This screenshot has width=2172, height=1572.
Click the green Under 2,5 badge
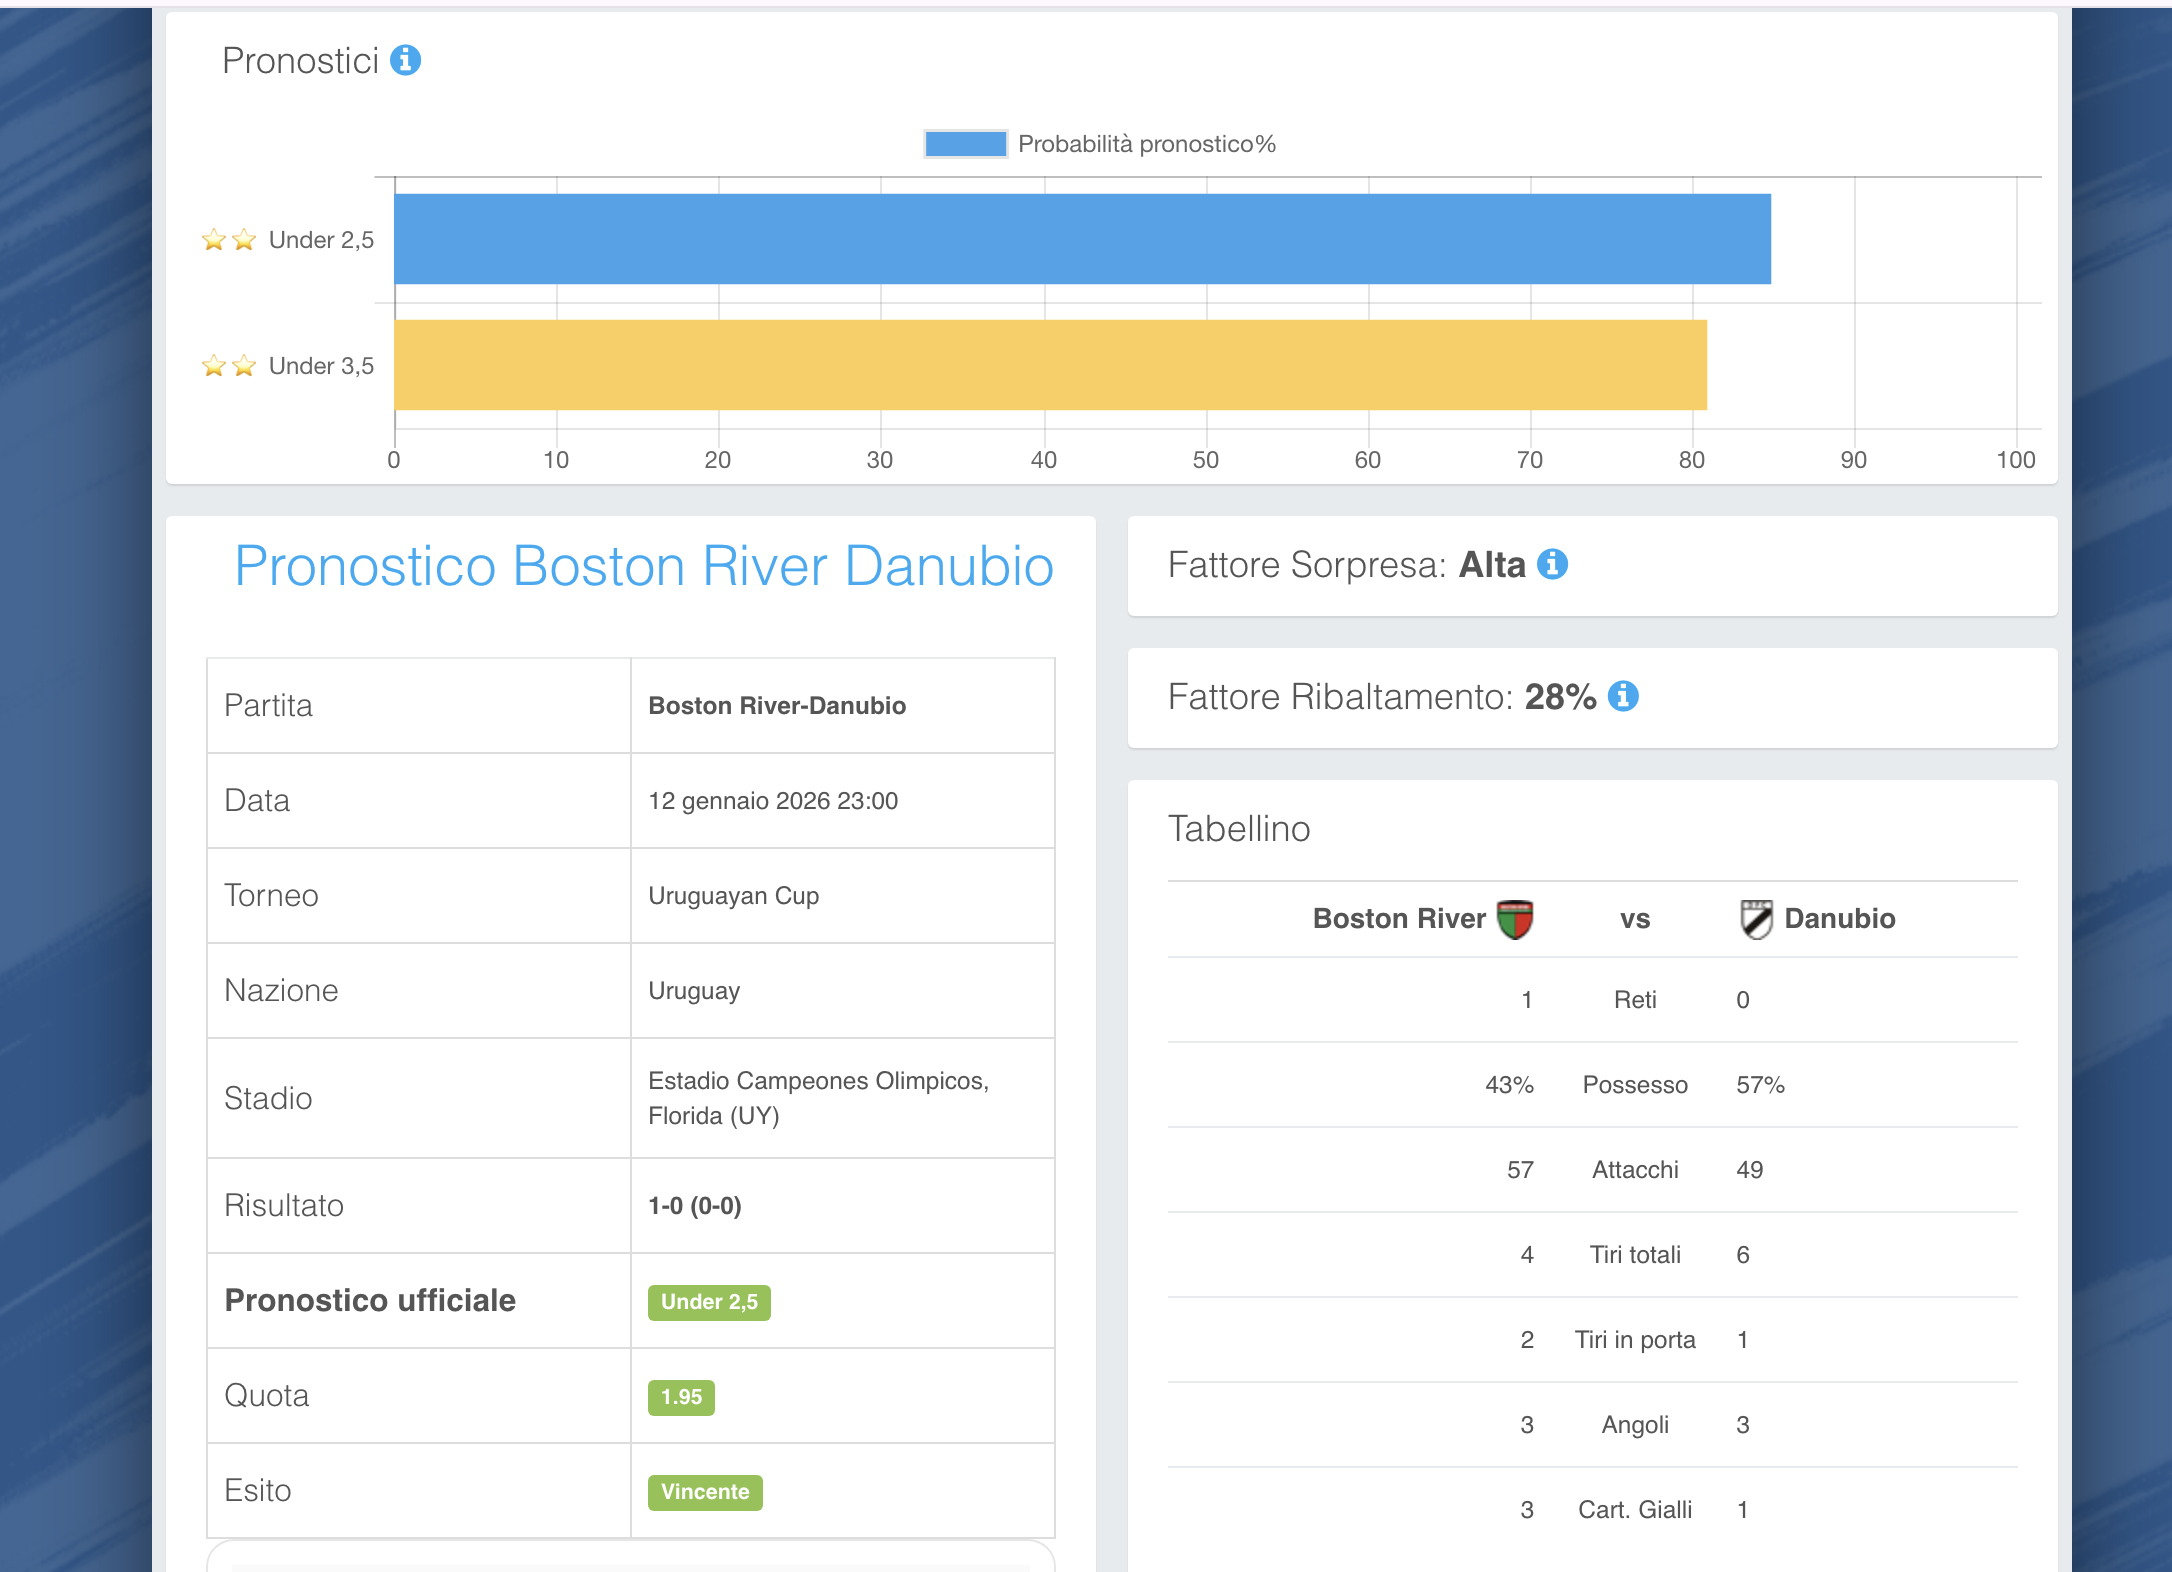pos(709,1302)
